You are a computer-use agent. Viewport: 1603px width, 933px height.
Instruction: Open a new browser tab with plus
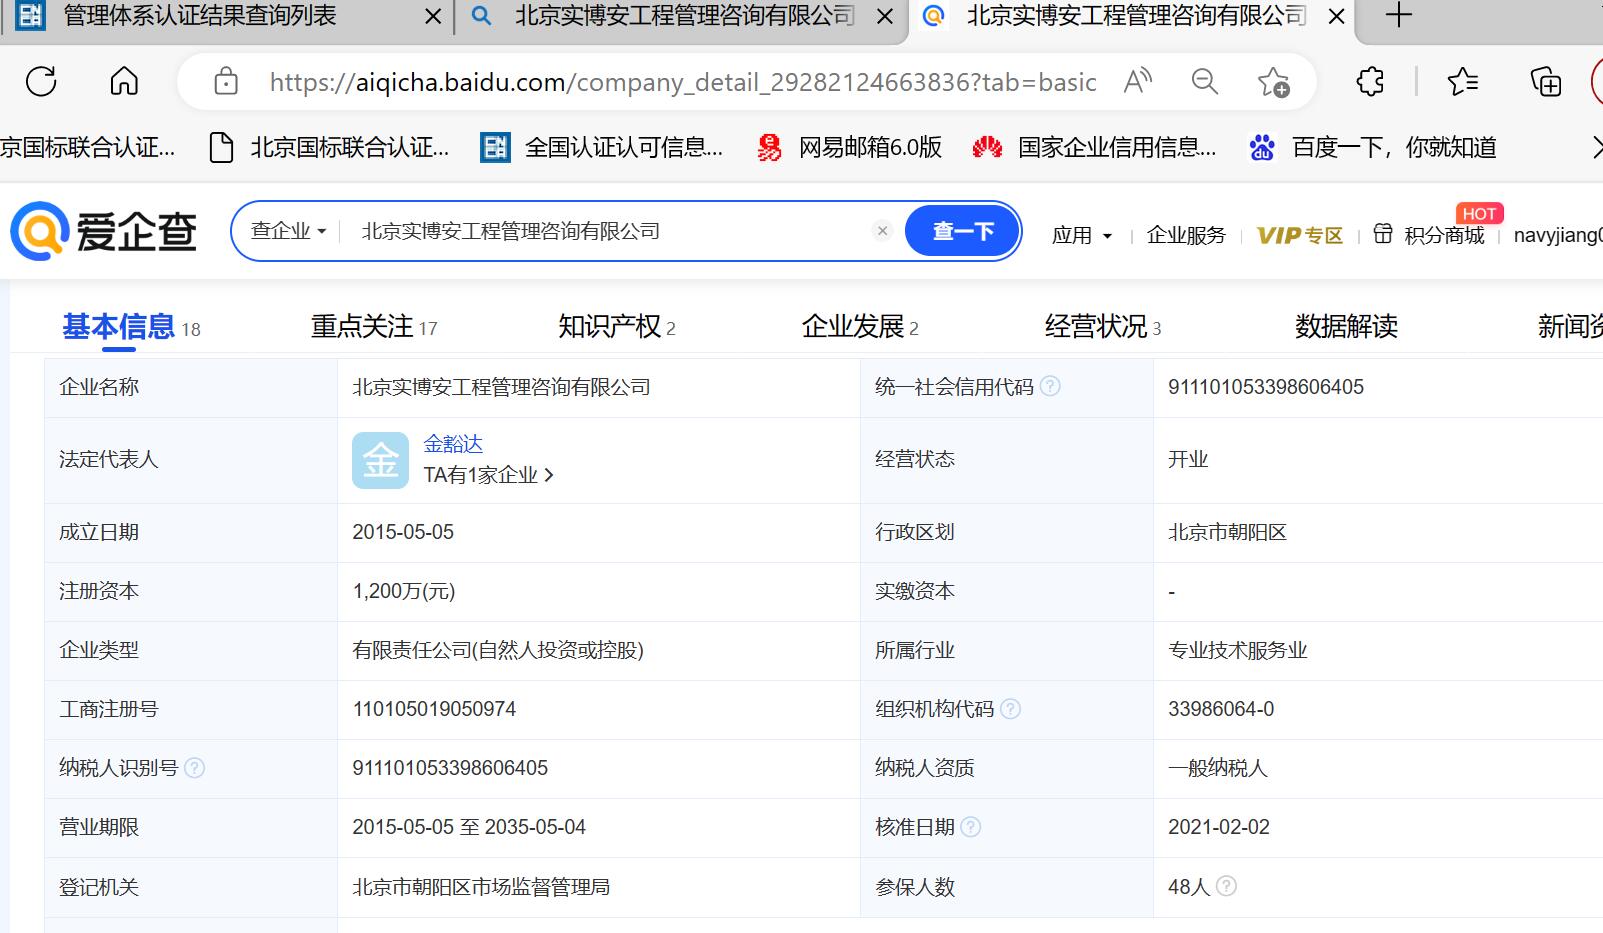coord(1399,16)
